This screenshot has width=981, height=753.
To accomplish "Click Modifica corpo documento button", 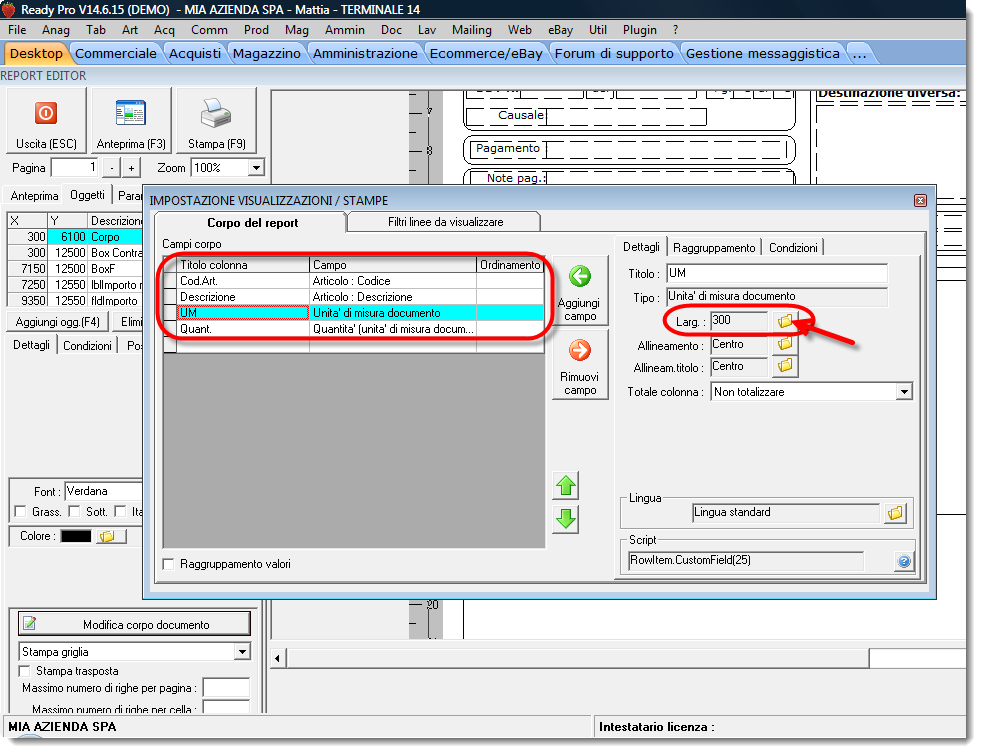I will (x=134, y=624).
